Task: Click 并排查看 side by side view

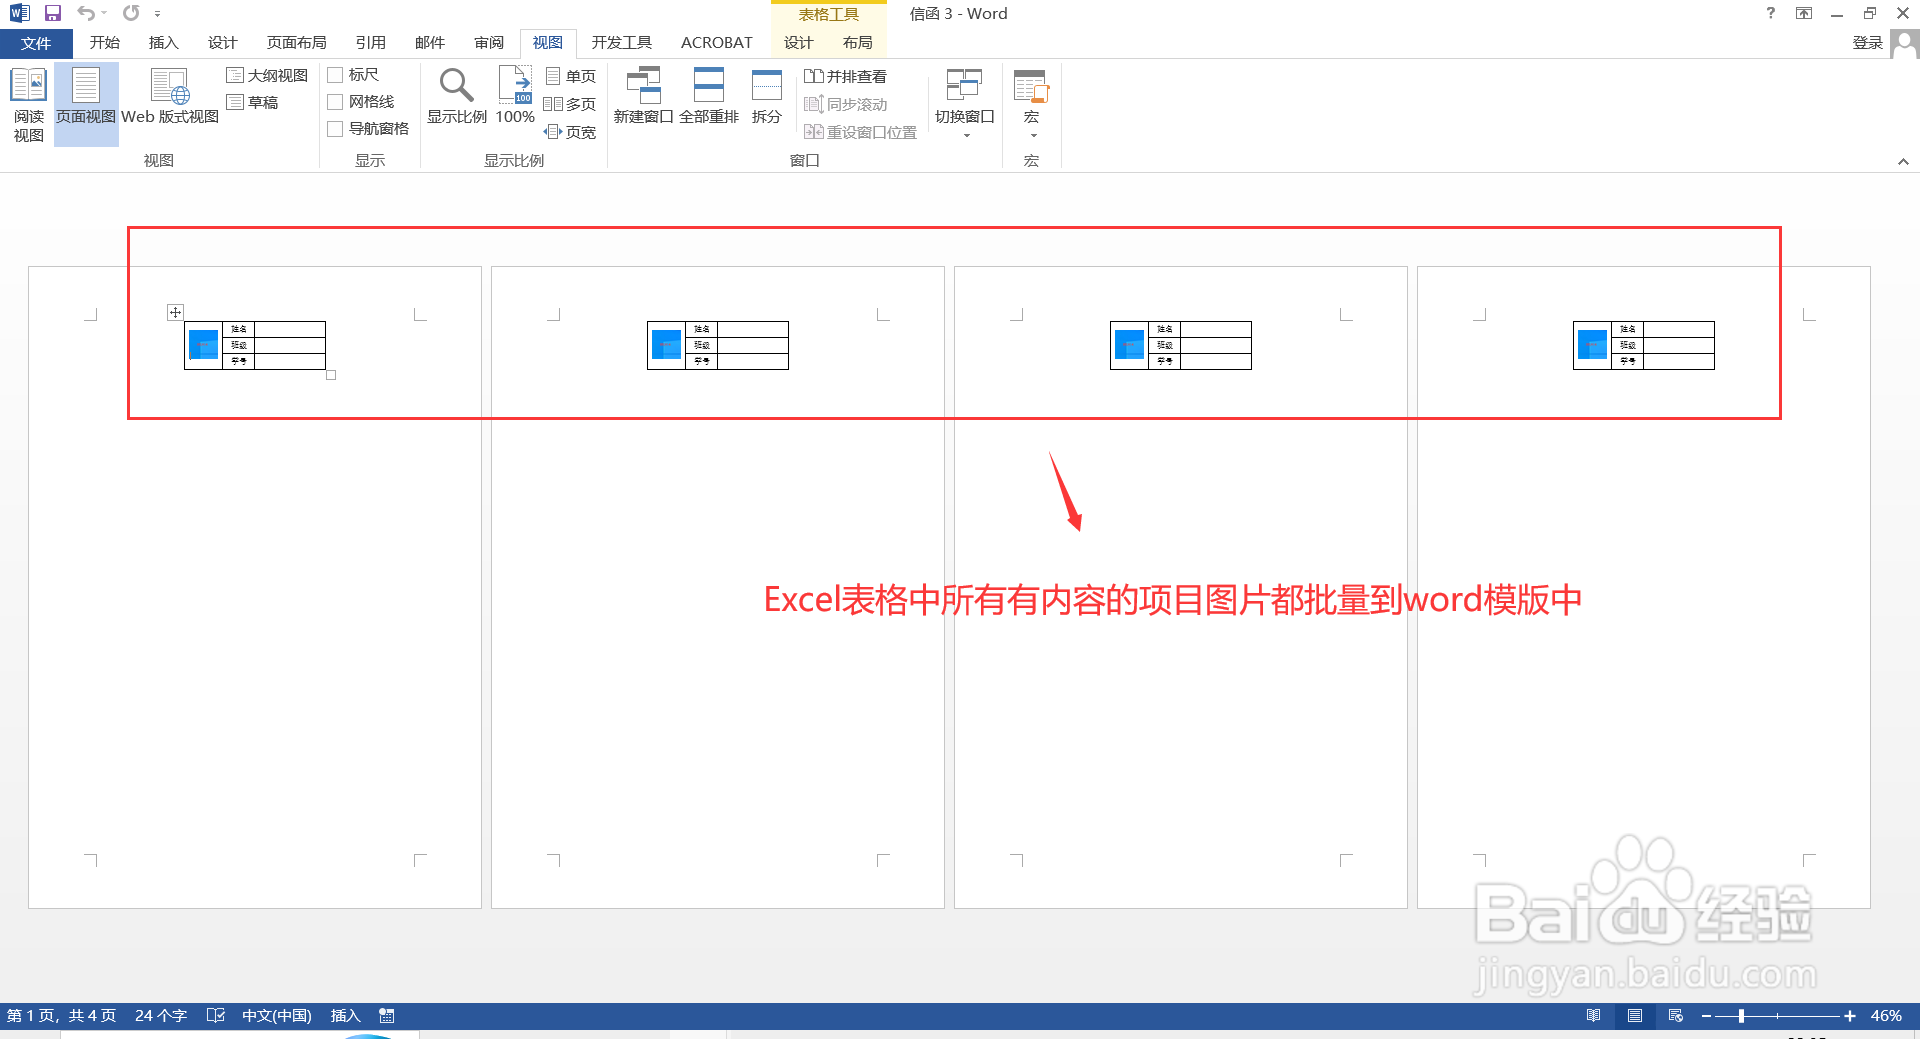Action: pyautogui.click(x=845, y=75)
